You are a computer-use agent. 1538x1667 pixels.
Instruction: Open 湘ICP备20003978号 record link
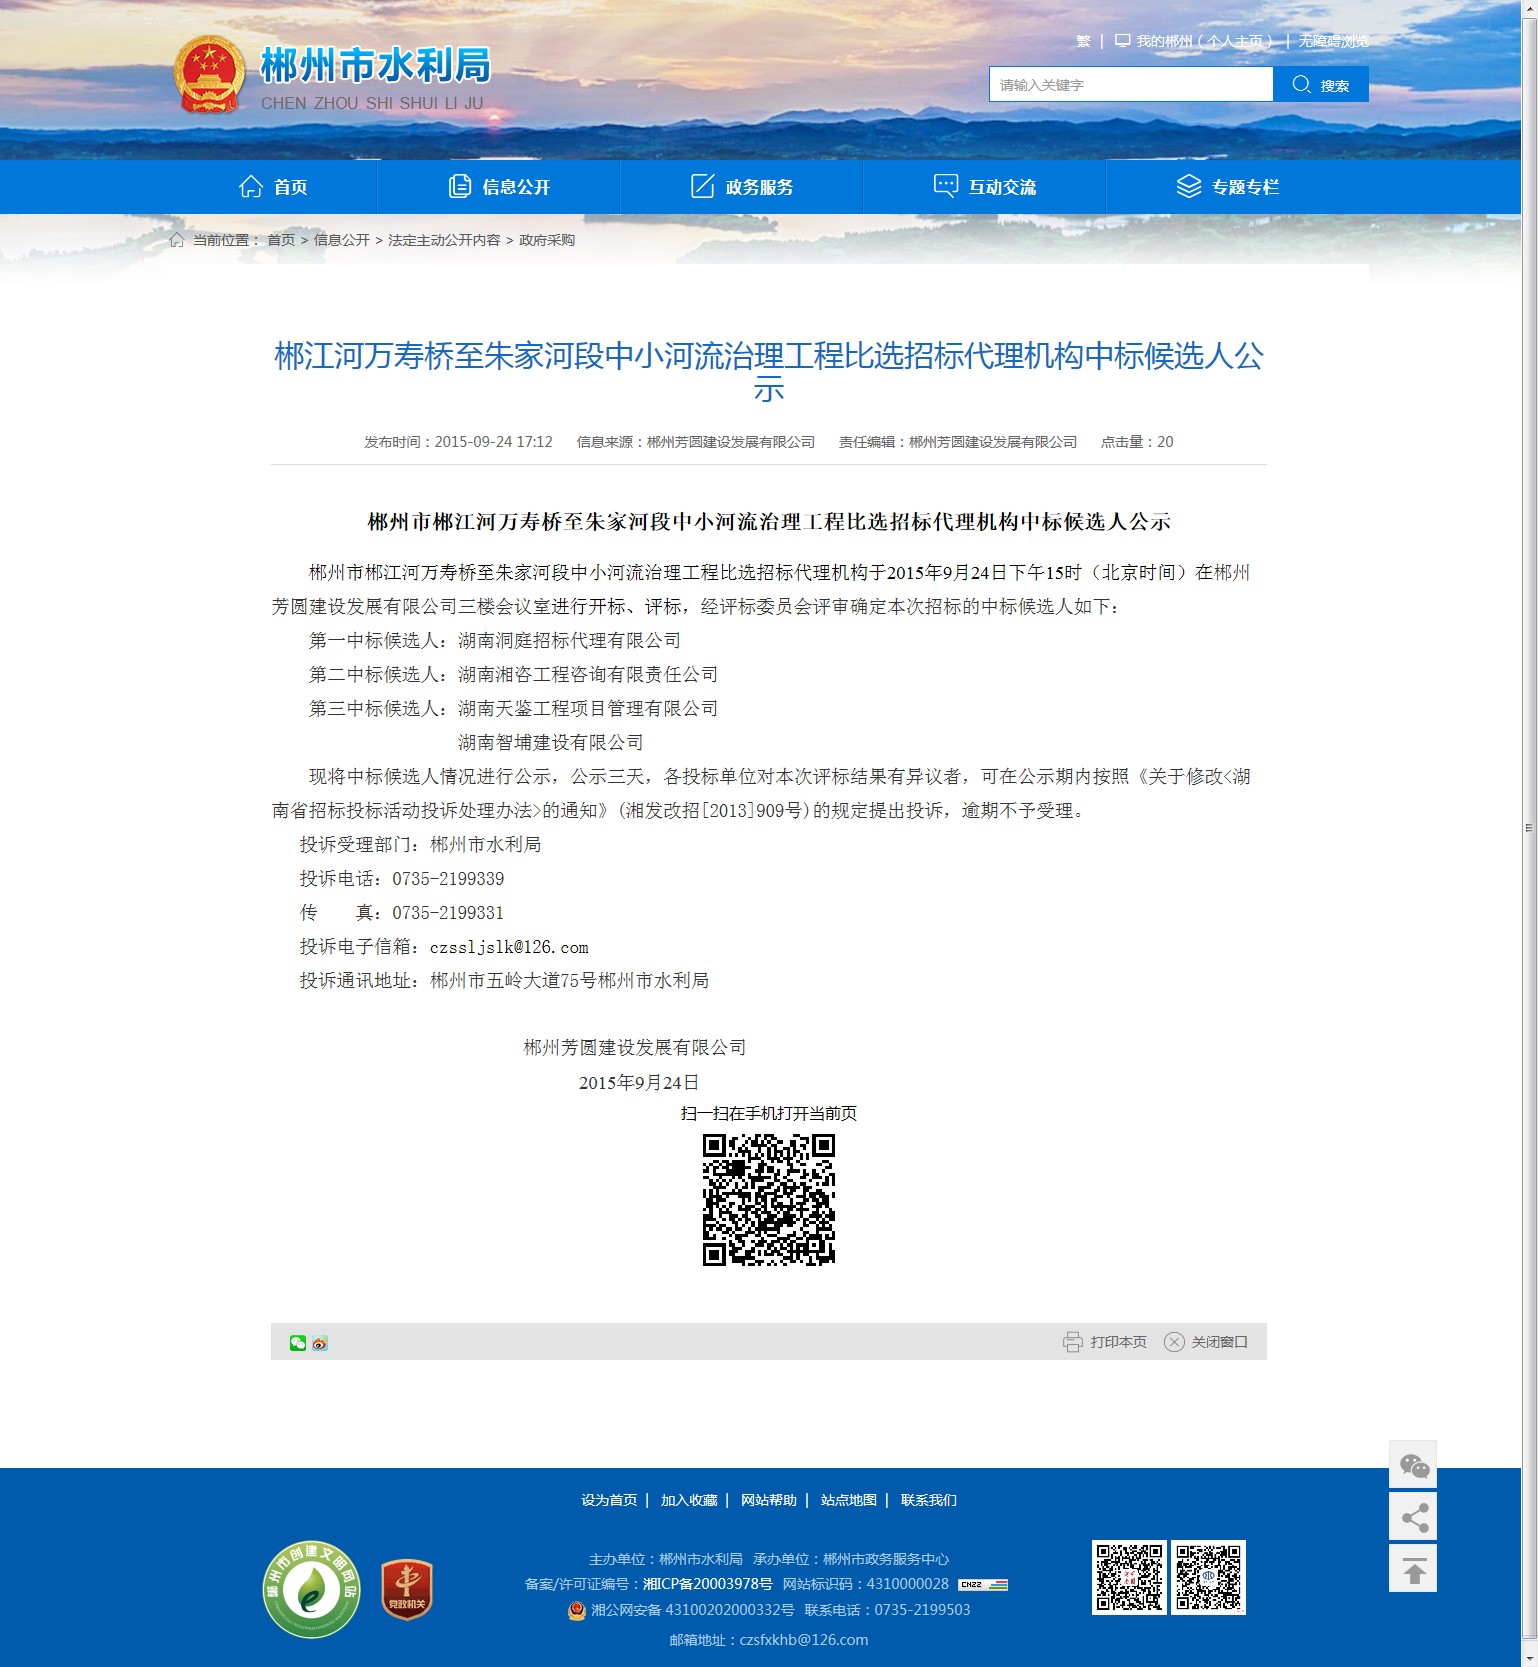click(x=708, y=1584)
